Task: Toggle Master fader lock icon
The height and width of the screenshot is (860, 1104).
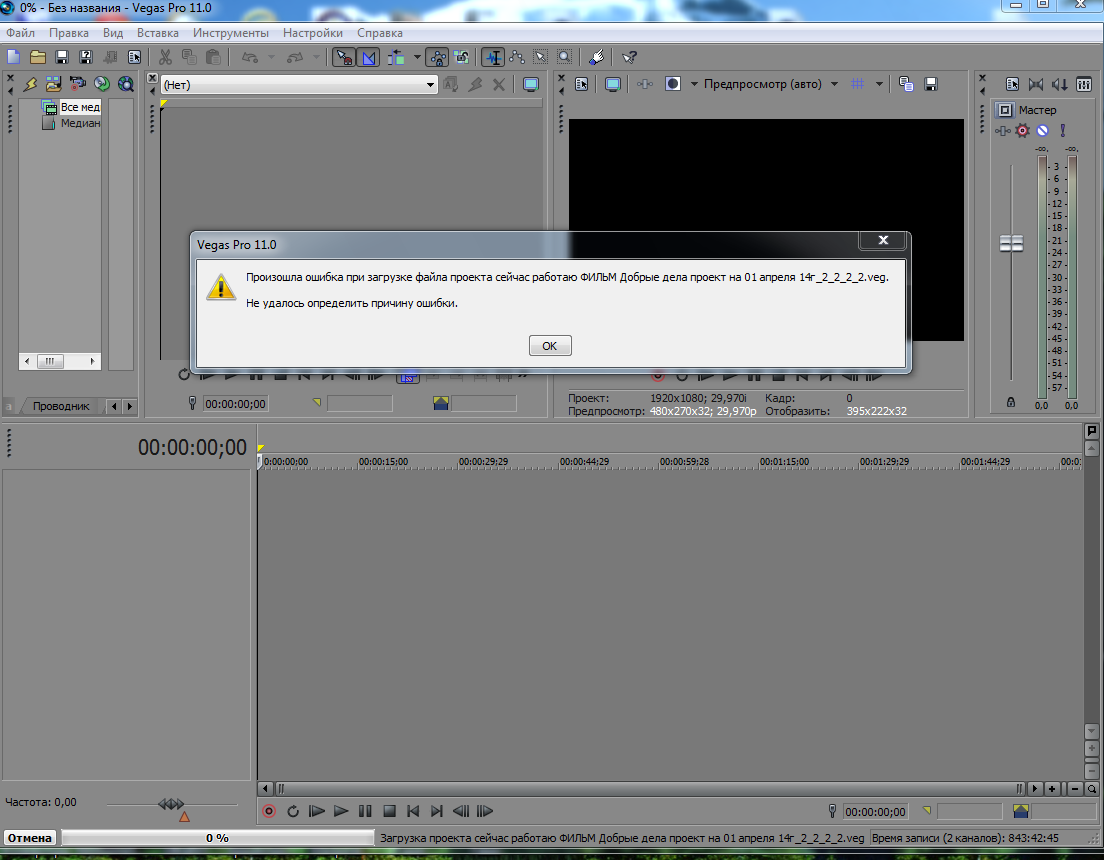Action: pyautogui.click(x=1011, y=402)
